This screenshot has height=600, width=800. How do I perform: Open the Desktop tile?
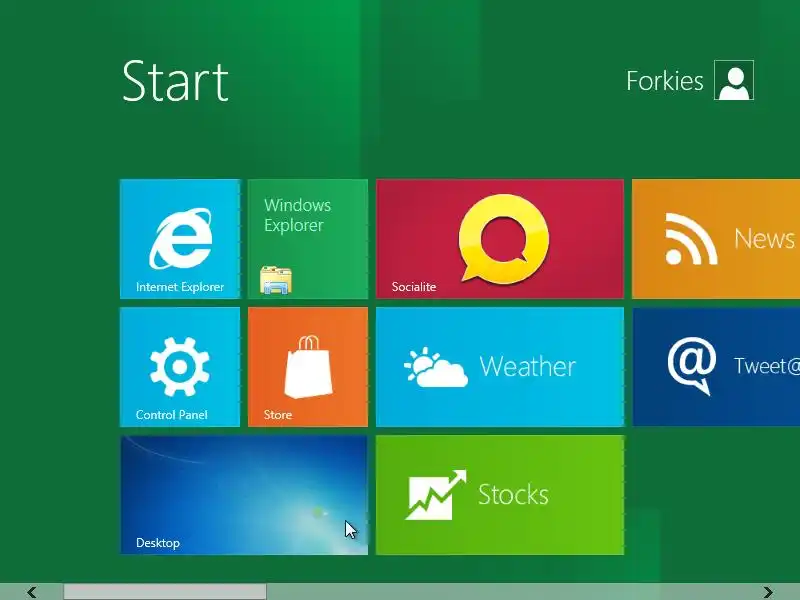click(244, 495)
